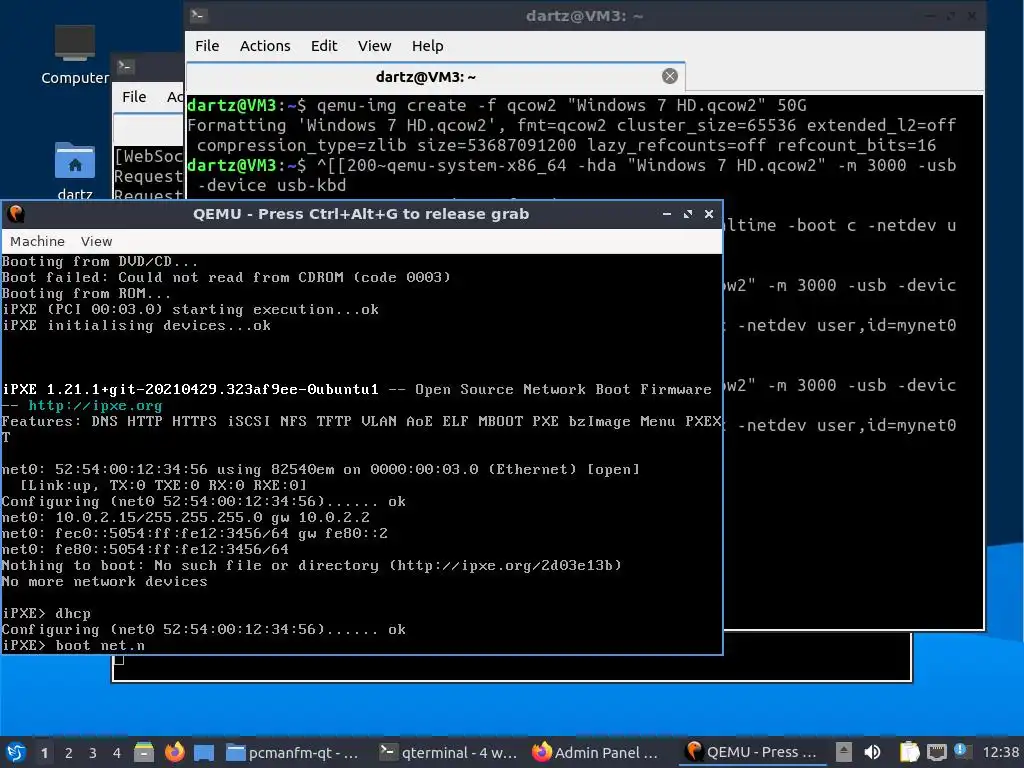The height and width of the screenshot is (768, 1024).
Task: Click the 'compression_type=zlib' output line
Action: tap(566, 146)
